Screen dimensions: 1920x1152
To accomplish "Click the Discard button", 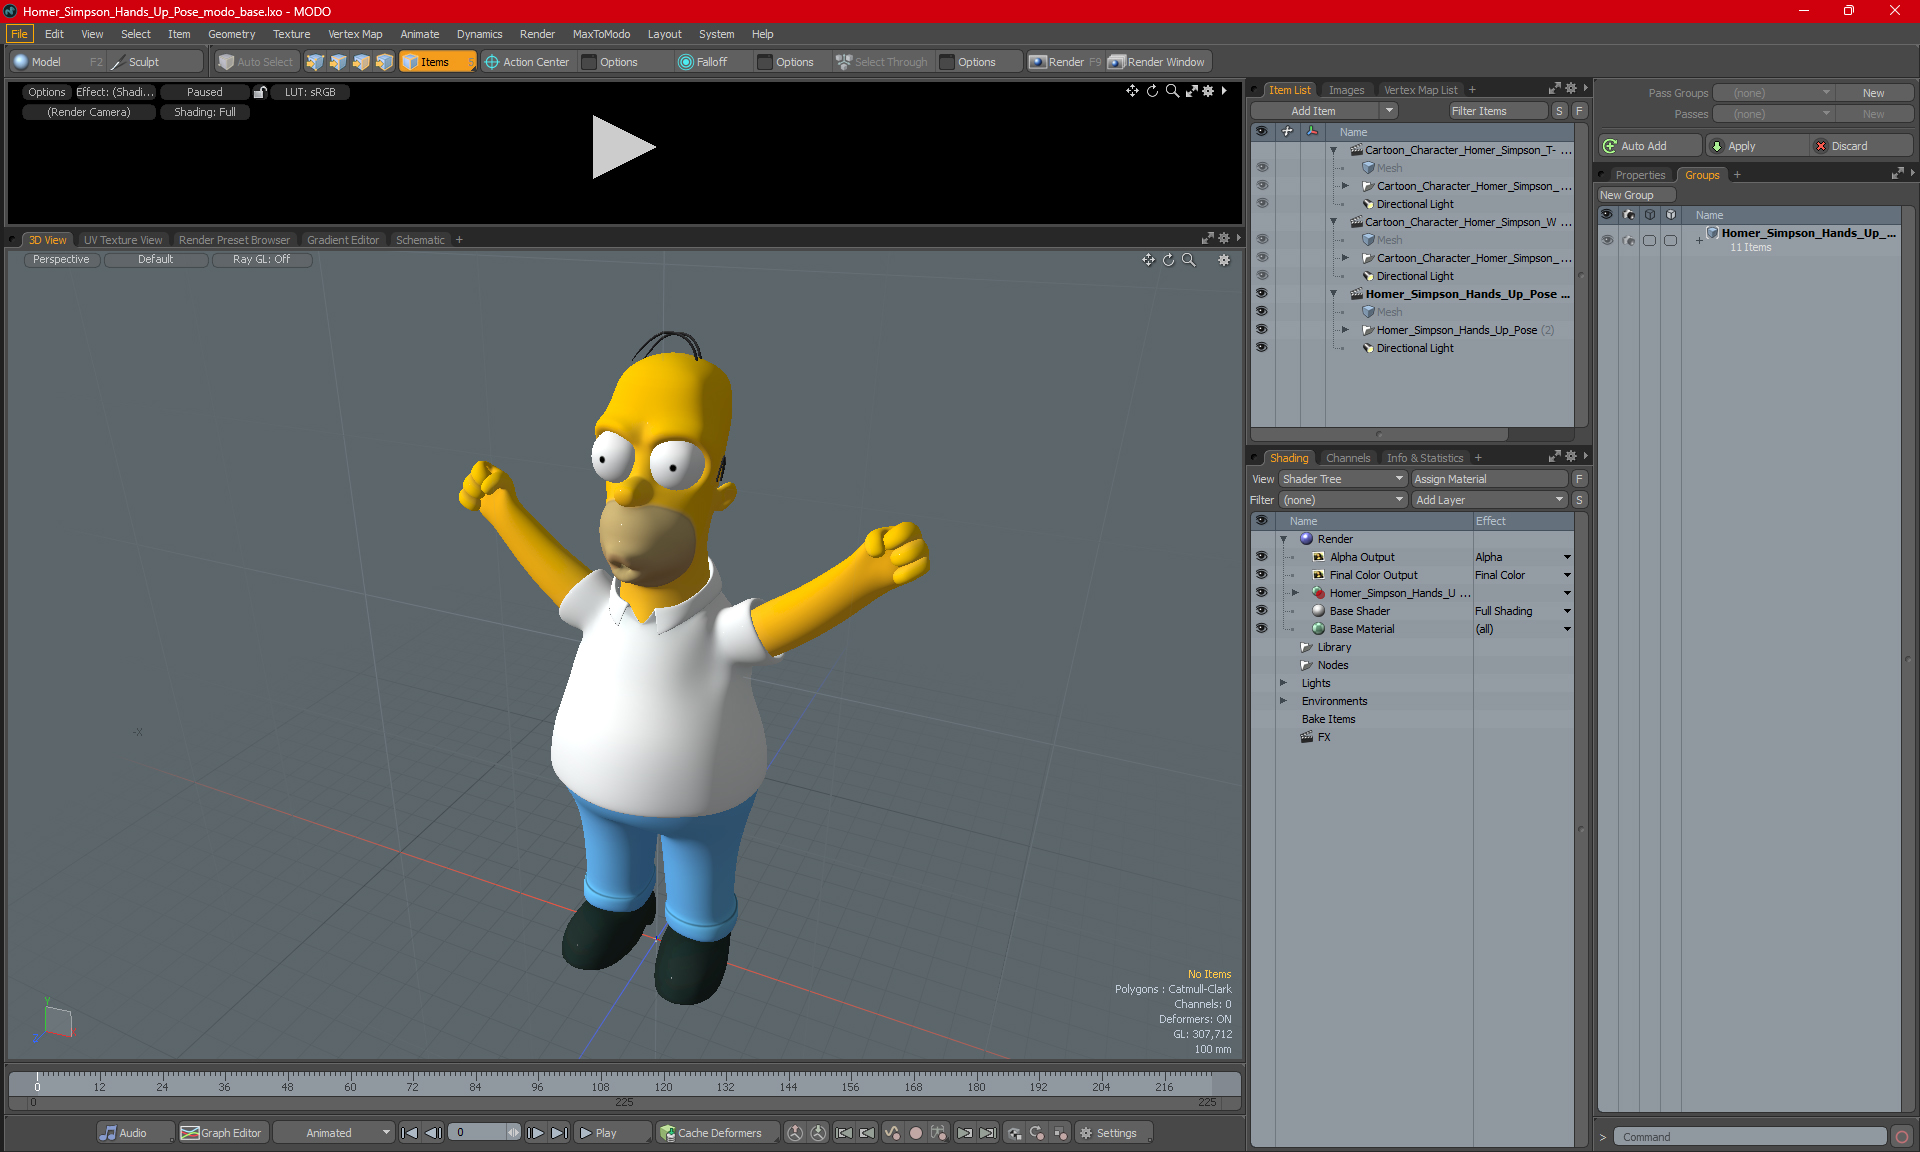I will pos(1861,146).
